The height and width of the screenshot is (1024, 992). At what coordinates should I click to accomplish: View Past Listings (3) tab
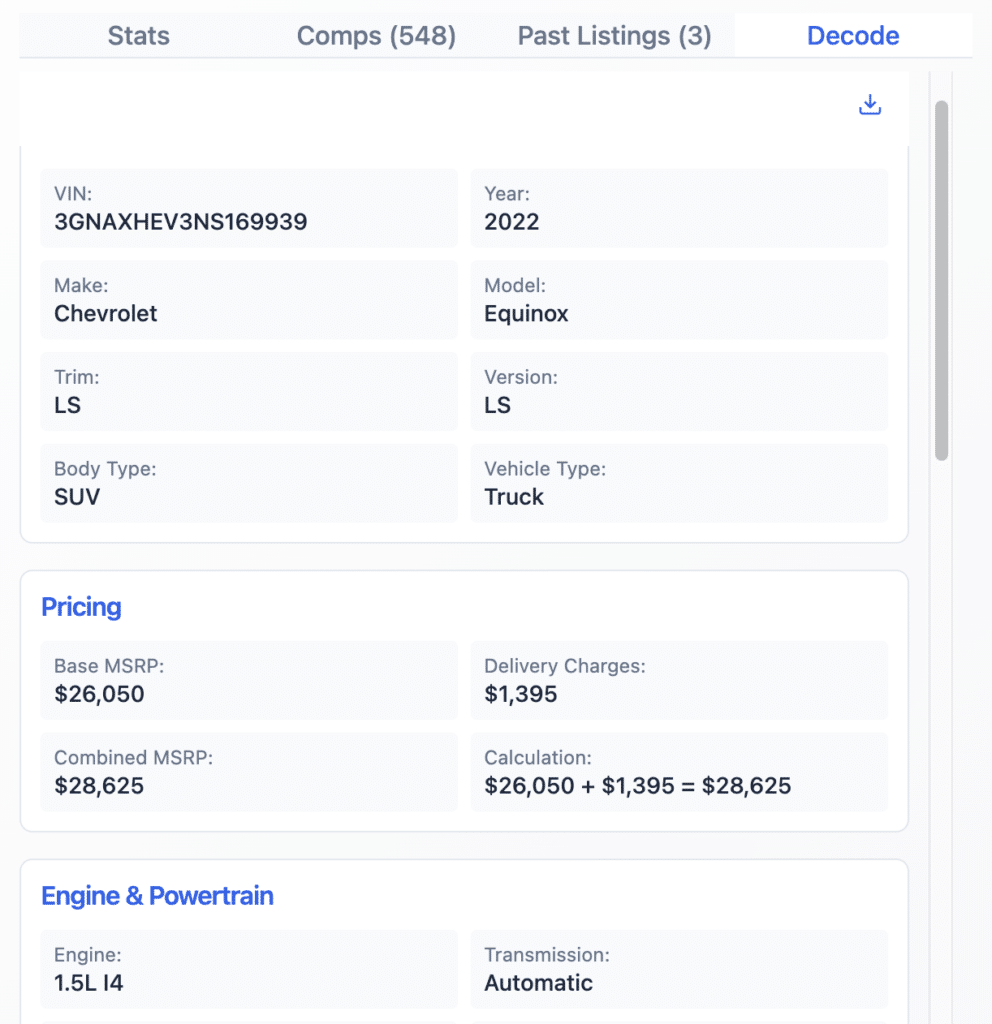point(613,35)
